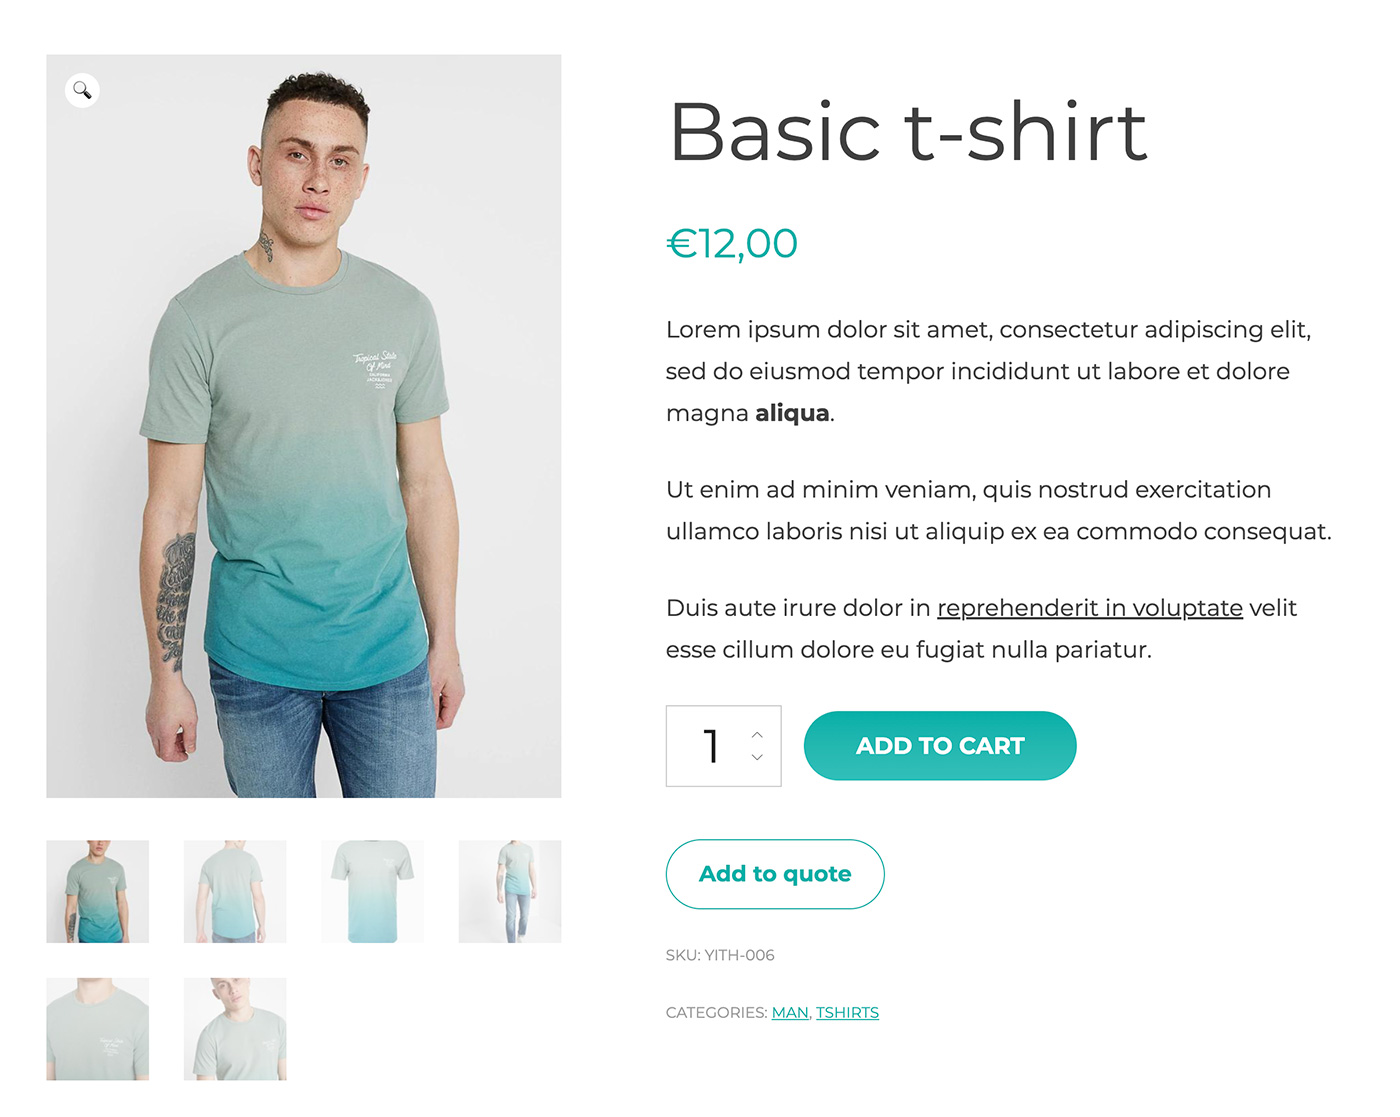Select the third thumbnail of shirt alone

pyautogui.click(x=372, y=891)
